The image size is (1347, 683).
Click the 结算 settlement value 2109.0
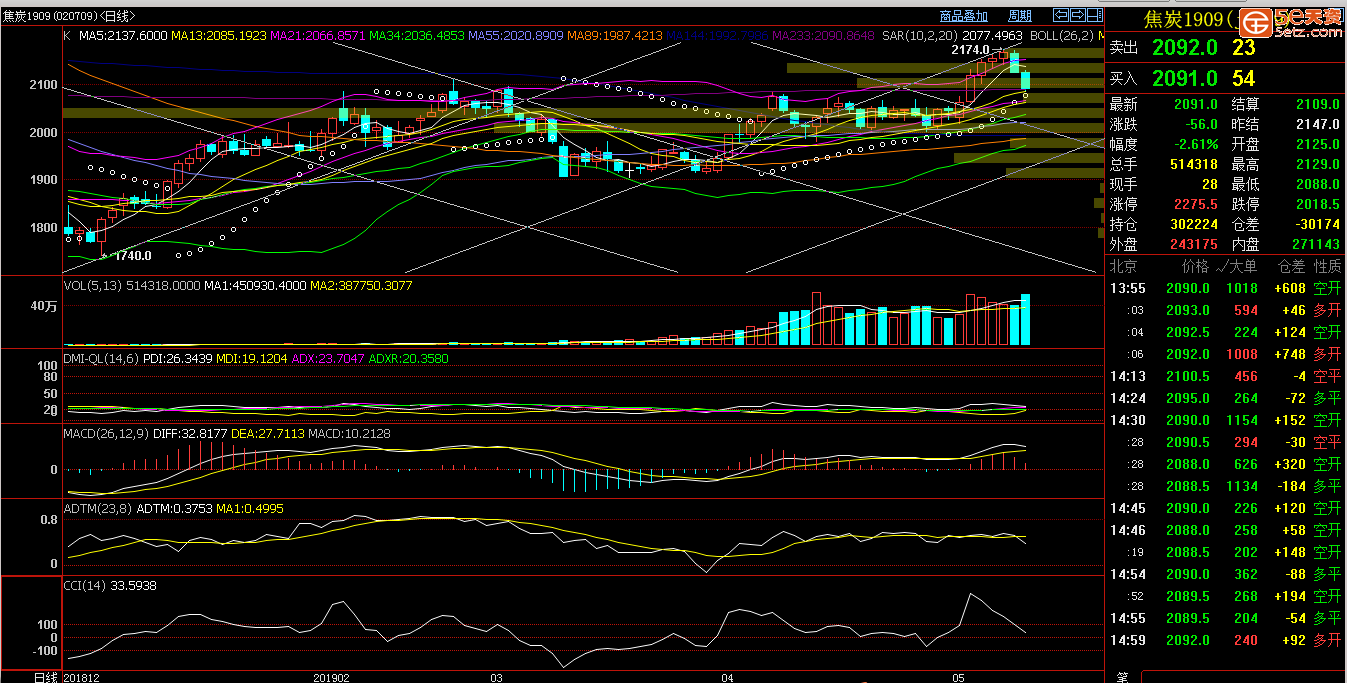(1318, 104)
